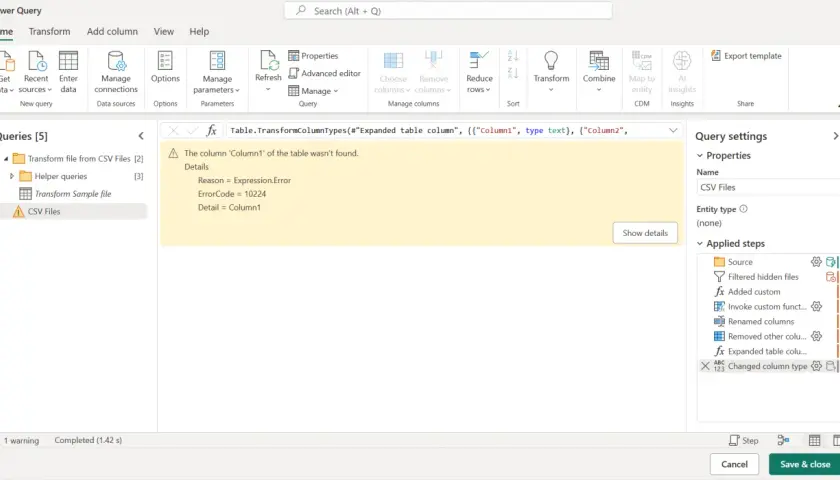Confirm formula with checkmark icon
Screen dimensions: 840x480
192,130
